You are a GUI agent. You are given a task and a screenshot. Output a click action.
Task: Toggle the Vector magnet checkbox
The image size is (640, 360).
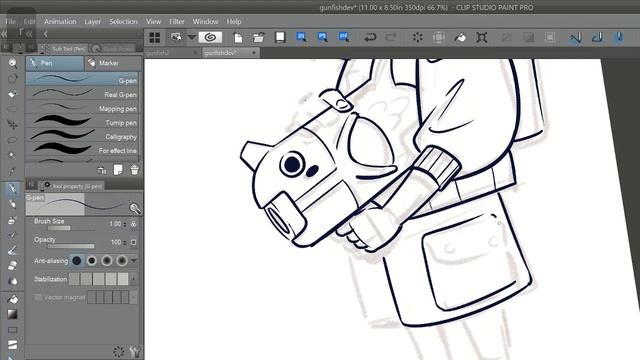(x=38, y=297)
